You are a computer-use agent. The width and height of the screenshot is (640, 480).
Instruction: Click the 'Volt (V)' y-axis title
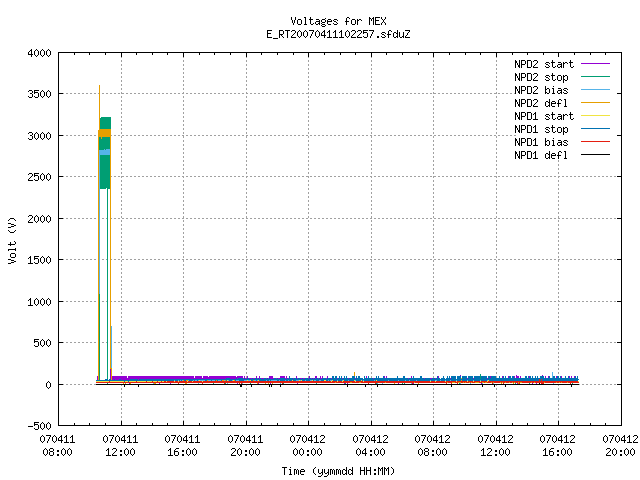tap(13, 240)
